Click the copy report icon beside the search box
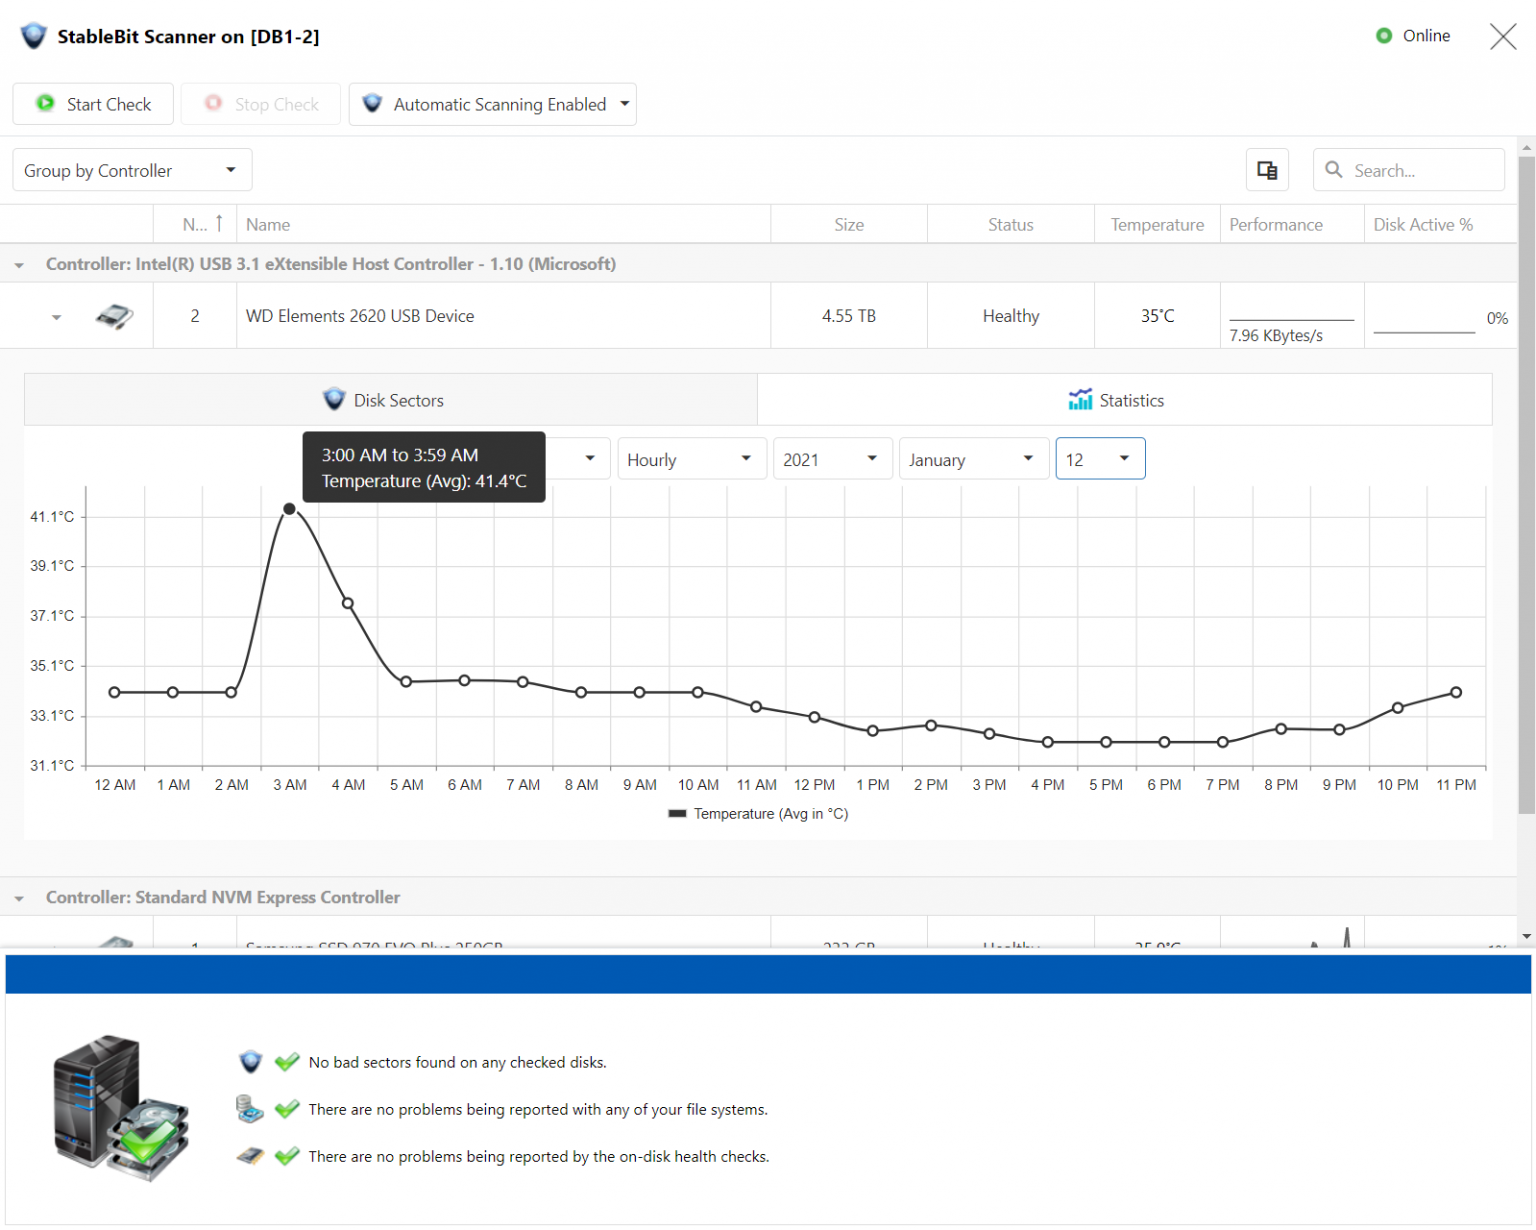 click(1267, 170)
